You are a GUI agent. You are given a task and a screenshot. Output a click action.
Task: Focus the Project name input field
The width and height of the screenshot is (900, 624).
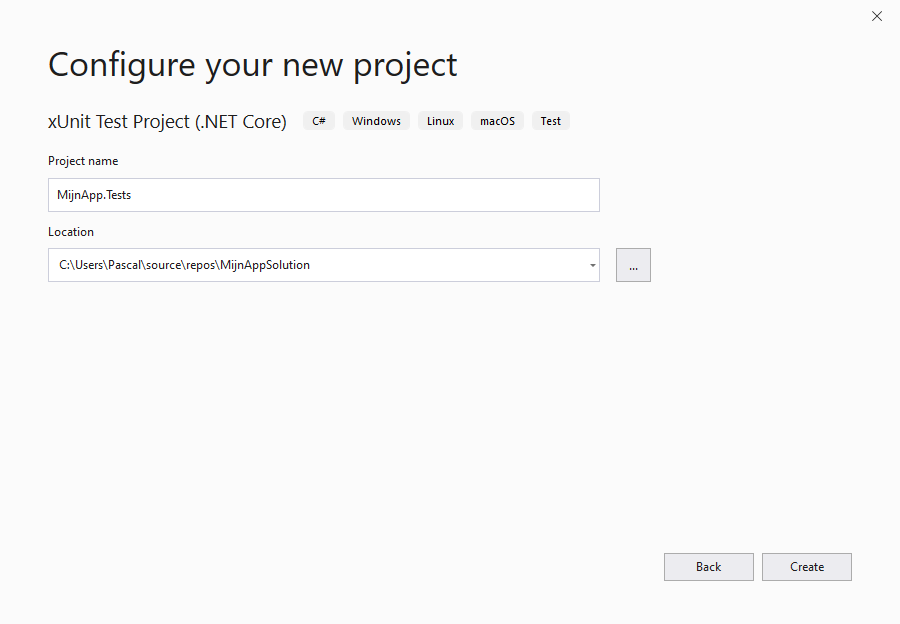click(x=323, y=195)
